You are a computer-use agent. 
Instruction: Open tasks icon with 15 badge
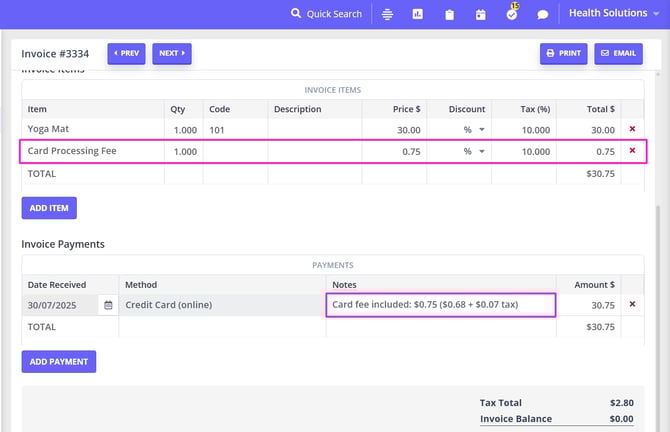[x=511, y=13]
